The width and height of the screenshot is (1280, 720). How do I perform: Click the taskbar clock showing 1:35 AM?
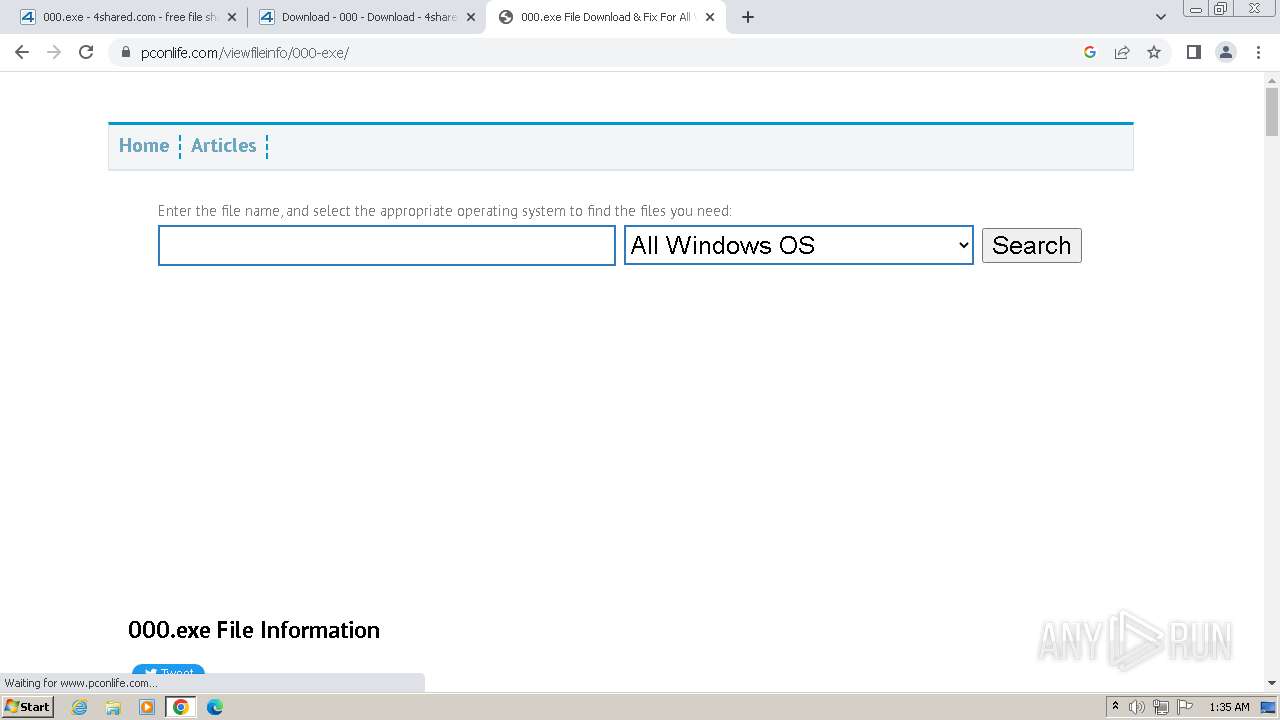click(1229, 707)
